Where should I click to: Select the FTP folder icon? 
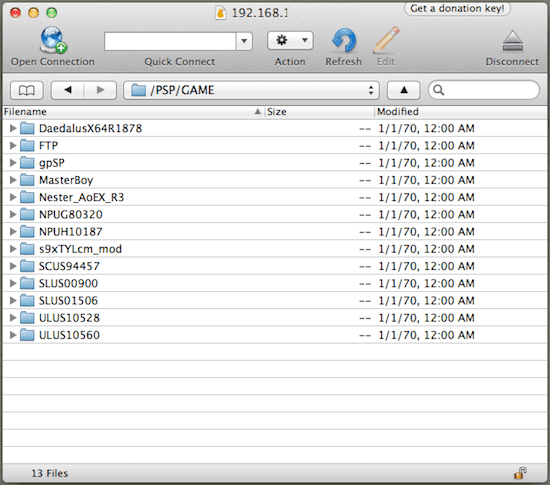tap(27, 146)
